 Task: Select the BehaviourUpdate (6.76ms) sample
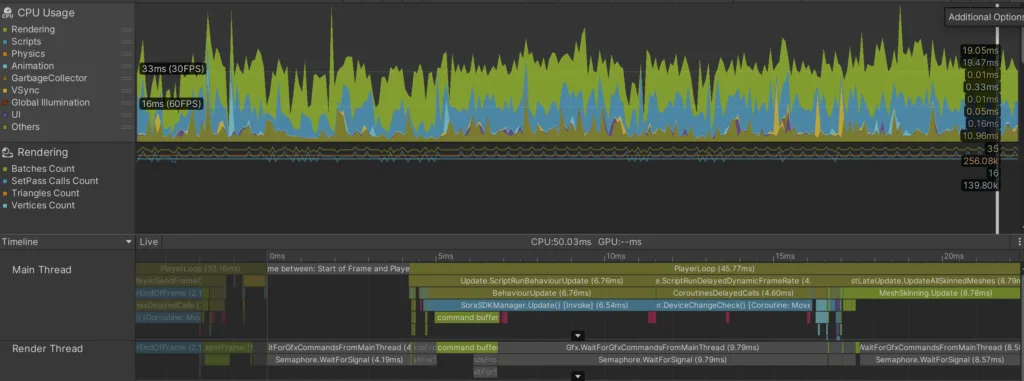[541, 293]
